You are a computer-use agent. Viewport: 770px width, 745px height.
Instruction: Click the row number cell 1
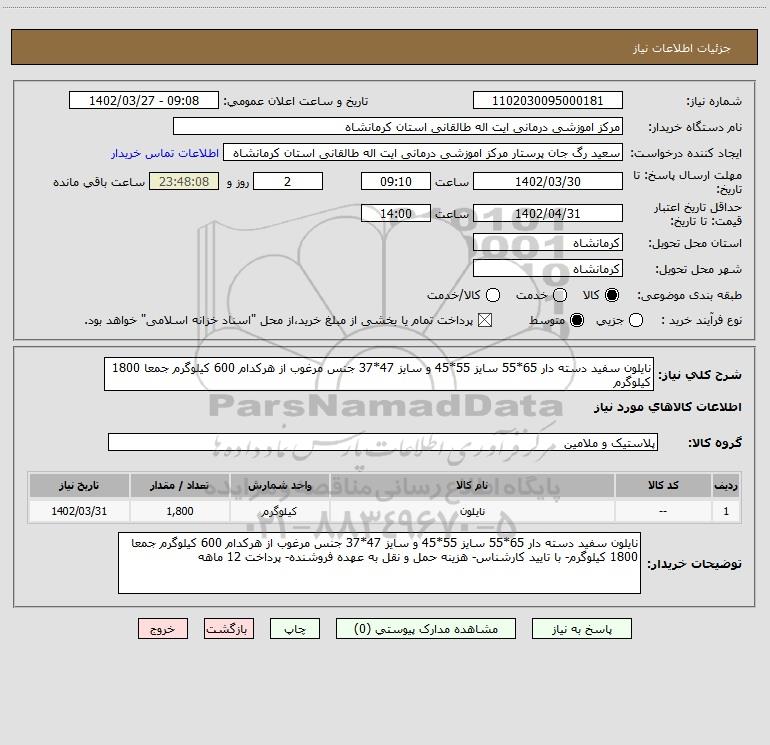click(726, 511)
